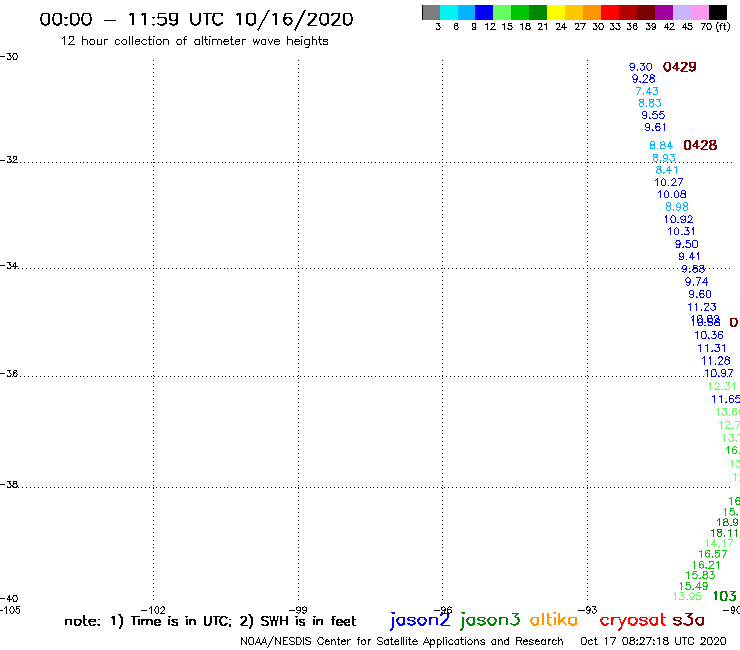Select the dark blue swatch in the legend
740x650 pixels.
pyautogui.click(x=484, y=12)
